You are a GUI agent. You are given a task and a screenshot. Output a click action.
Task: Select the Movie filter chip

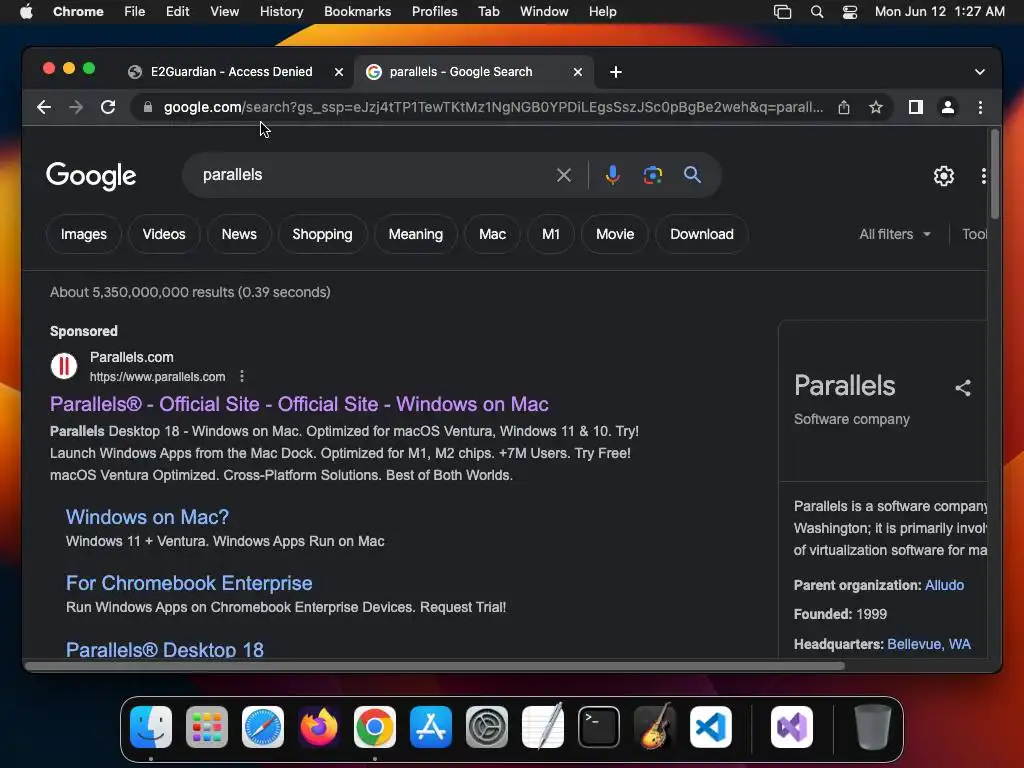[615, 234]
